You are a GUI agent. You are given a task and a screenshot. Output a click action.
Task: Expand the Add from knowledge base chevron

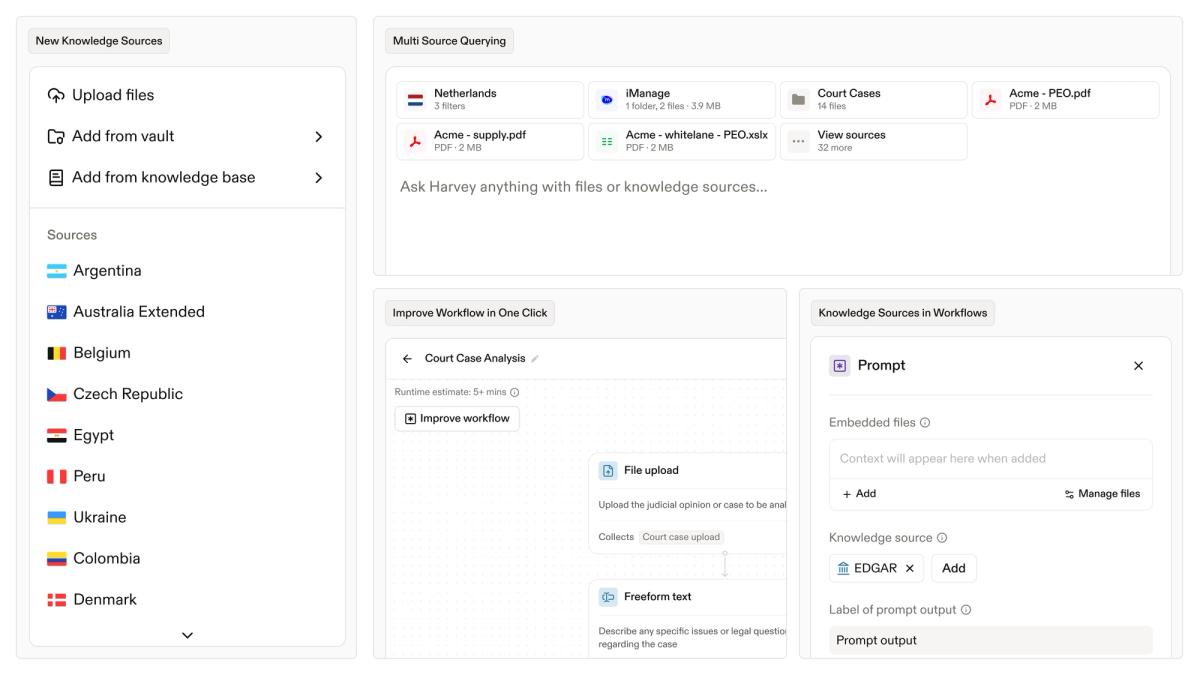(319, 177)
